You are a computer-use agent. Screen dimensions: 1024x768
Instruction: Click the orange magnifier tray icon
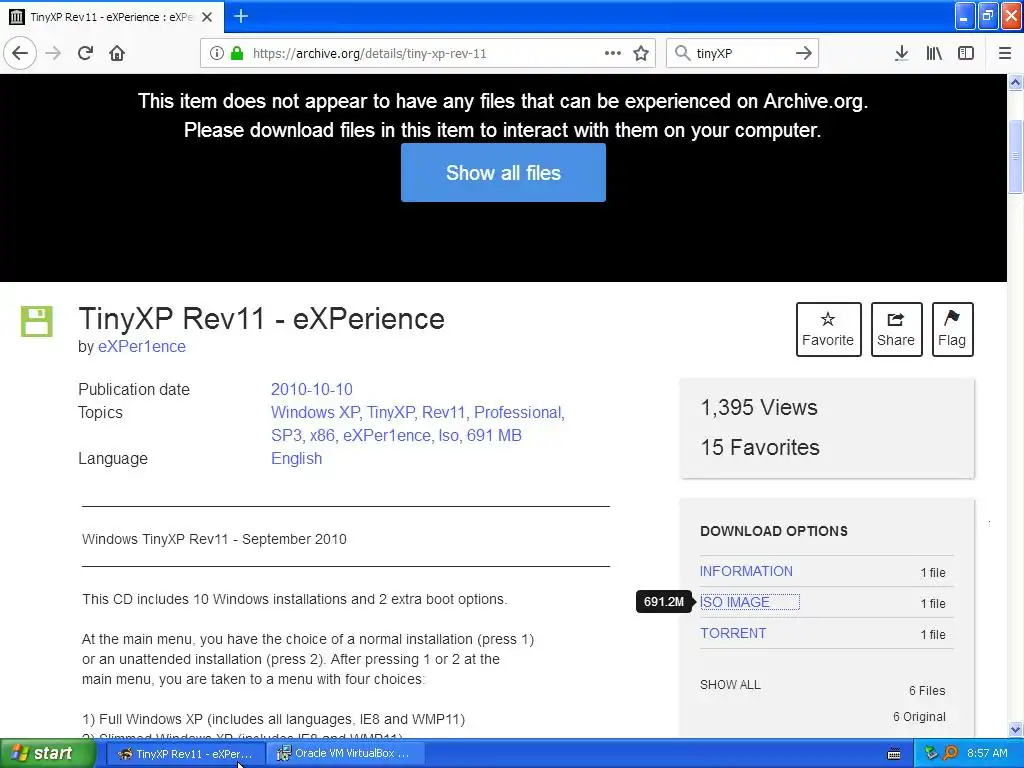950,753
